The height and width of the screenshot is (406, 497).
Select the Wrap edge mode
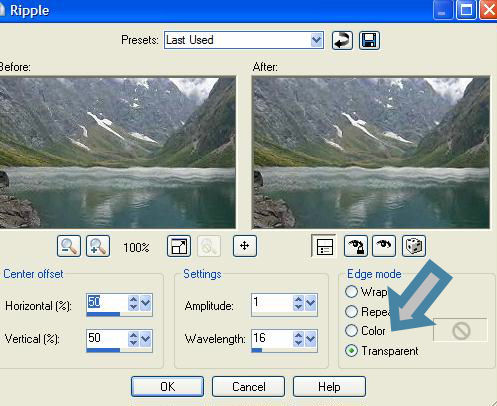tap(351, 292)
